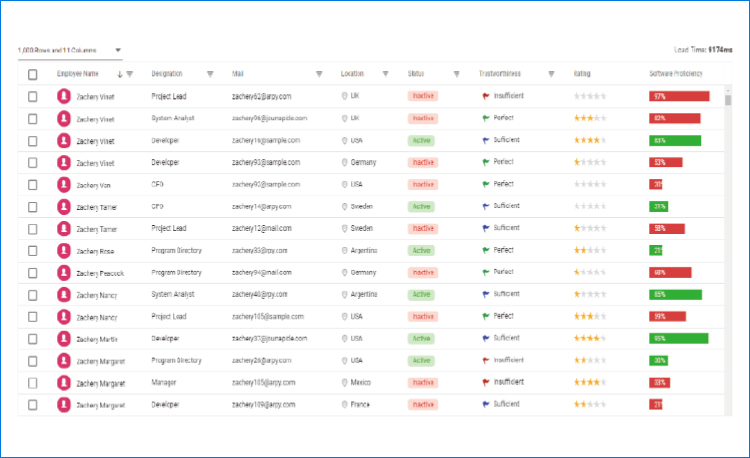Click the location pin in Zachery Peacock's row
The width and height of the screenshot is (750, 458).
344,273
